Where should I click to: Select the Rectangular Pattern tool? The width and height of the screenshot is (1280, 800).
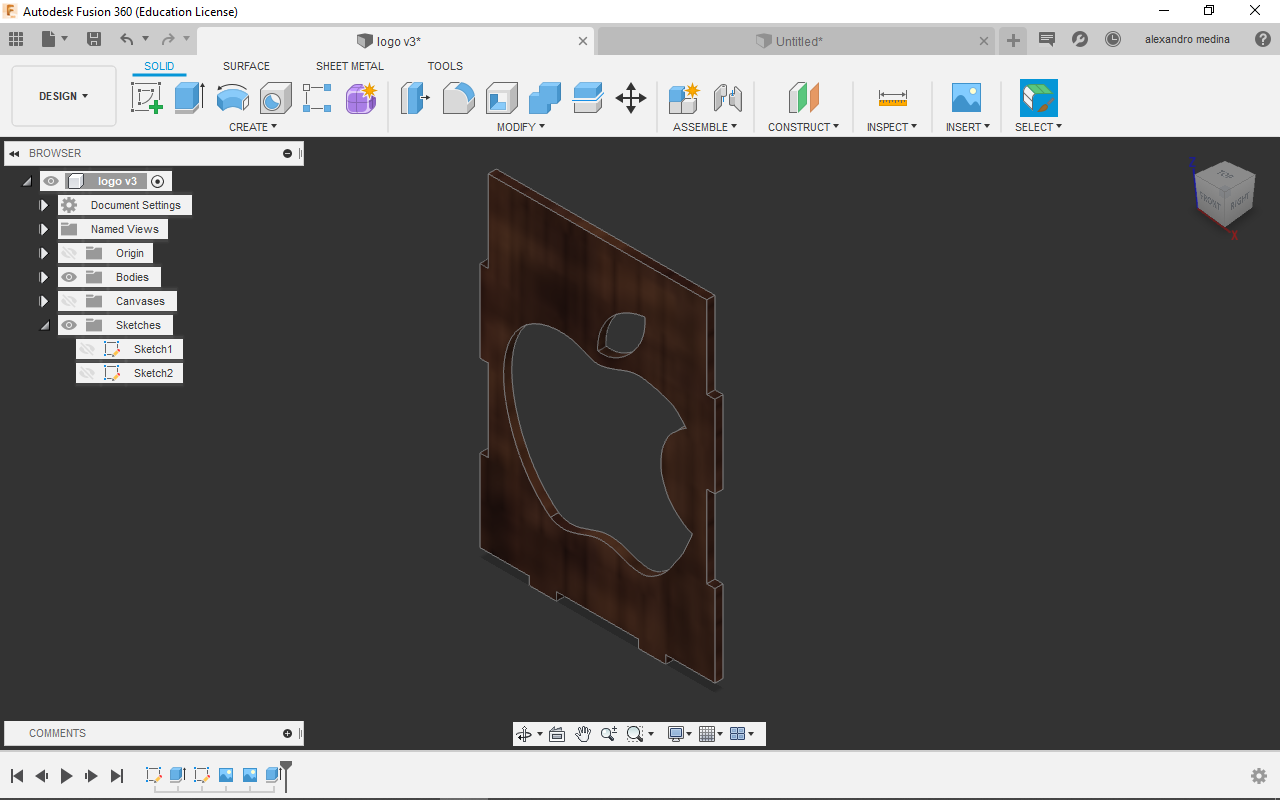tap(317, 98)
